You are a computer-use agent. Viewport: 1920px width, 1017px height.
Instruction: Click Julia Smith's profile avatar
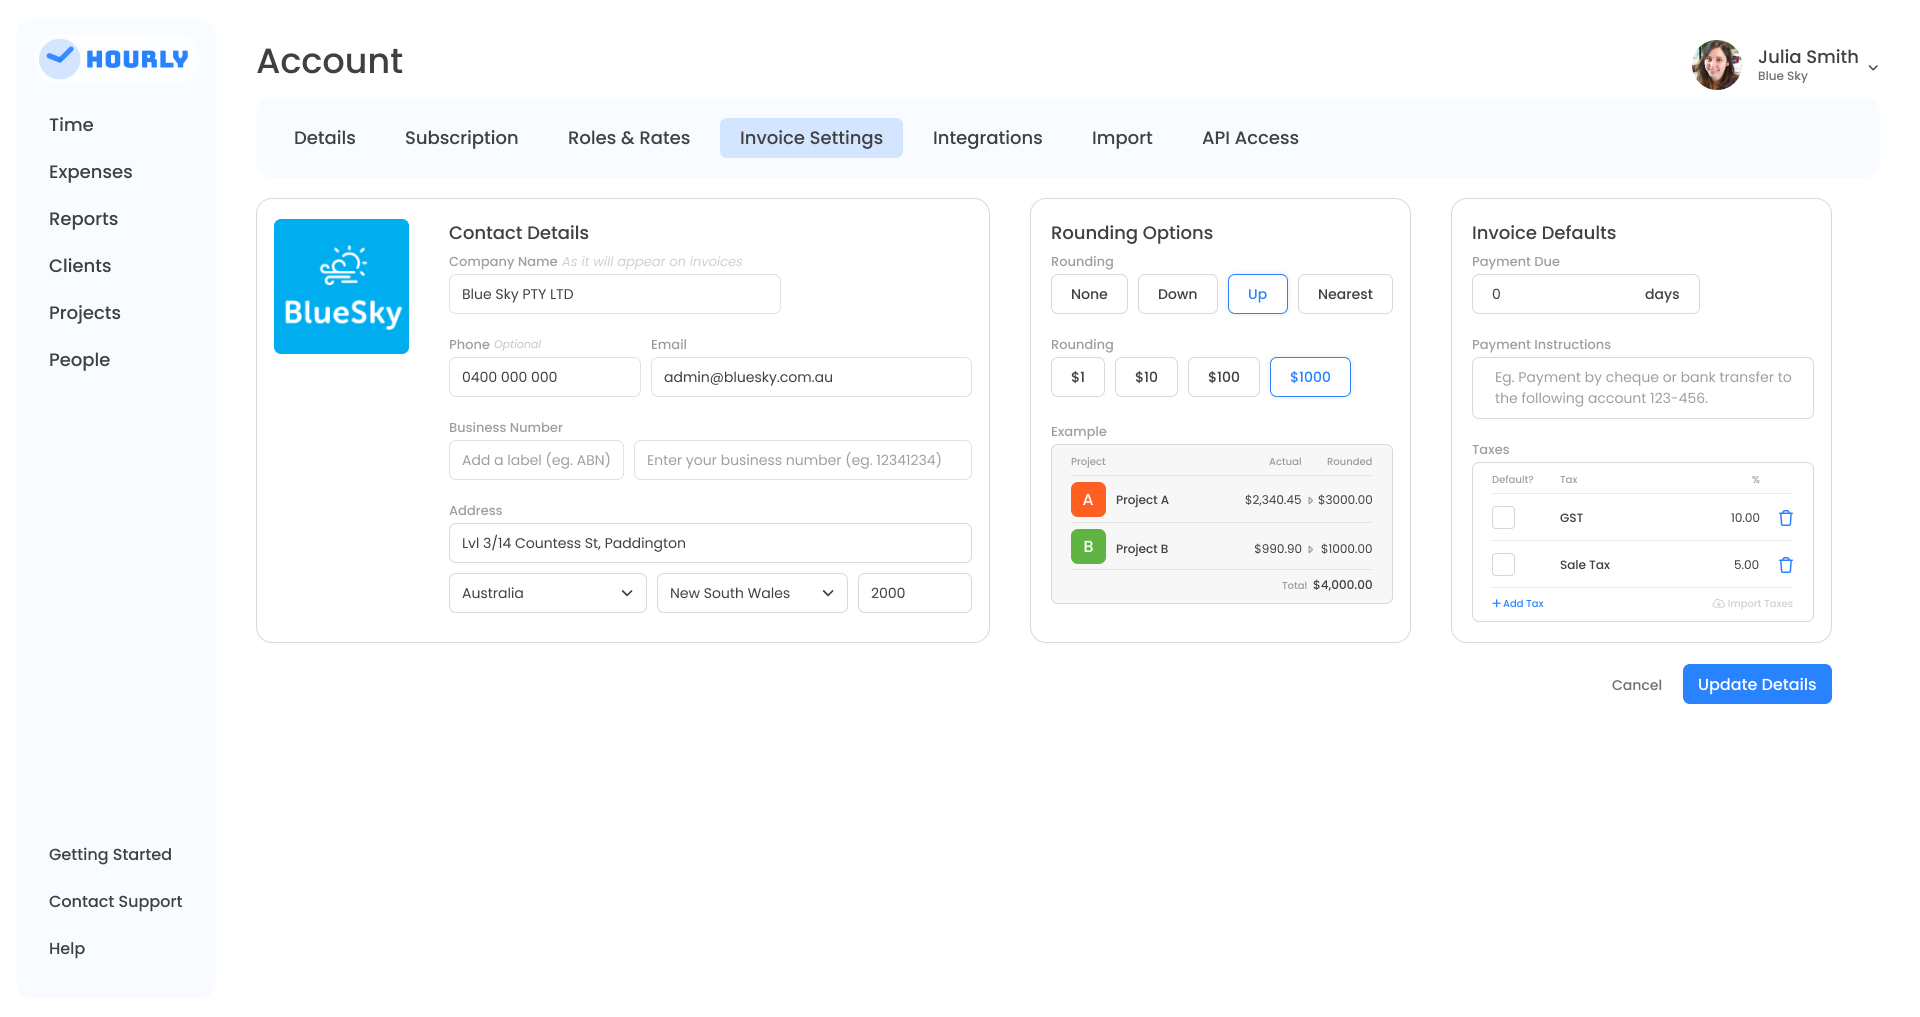pos(1716,65)
